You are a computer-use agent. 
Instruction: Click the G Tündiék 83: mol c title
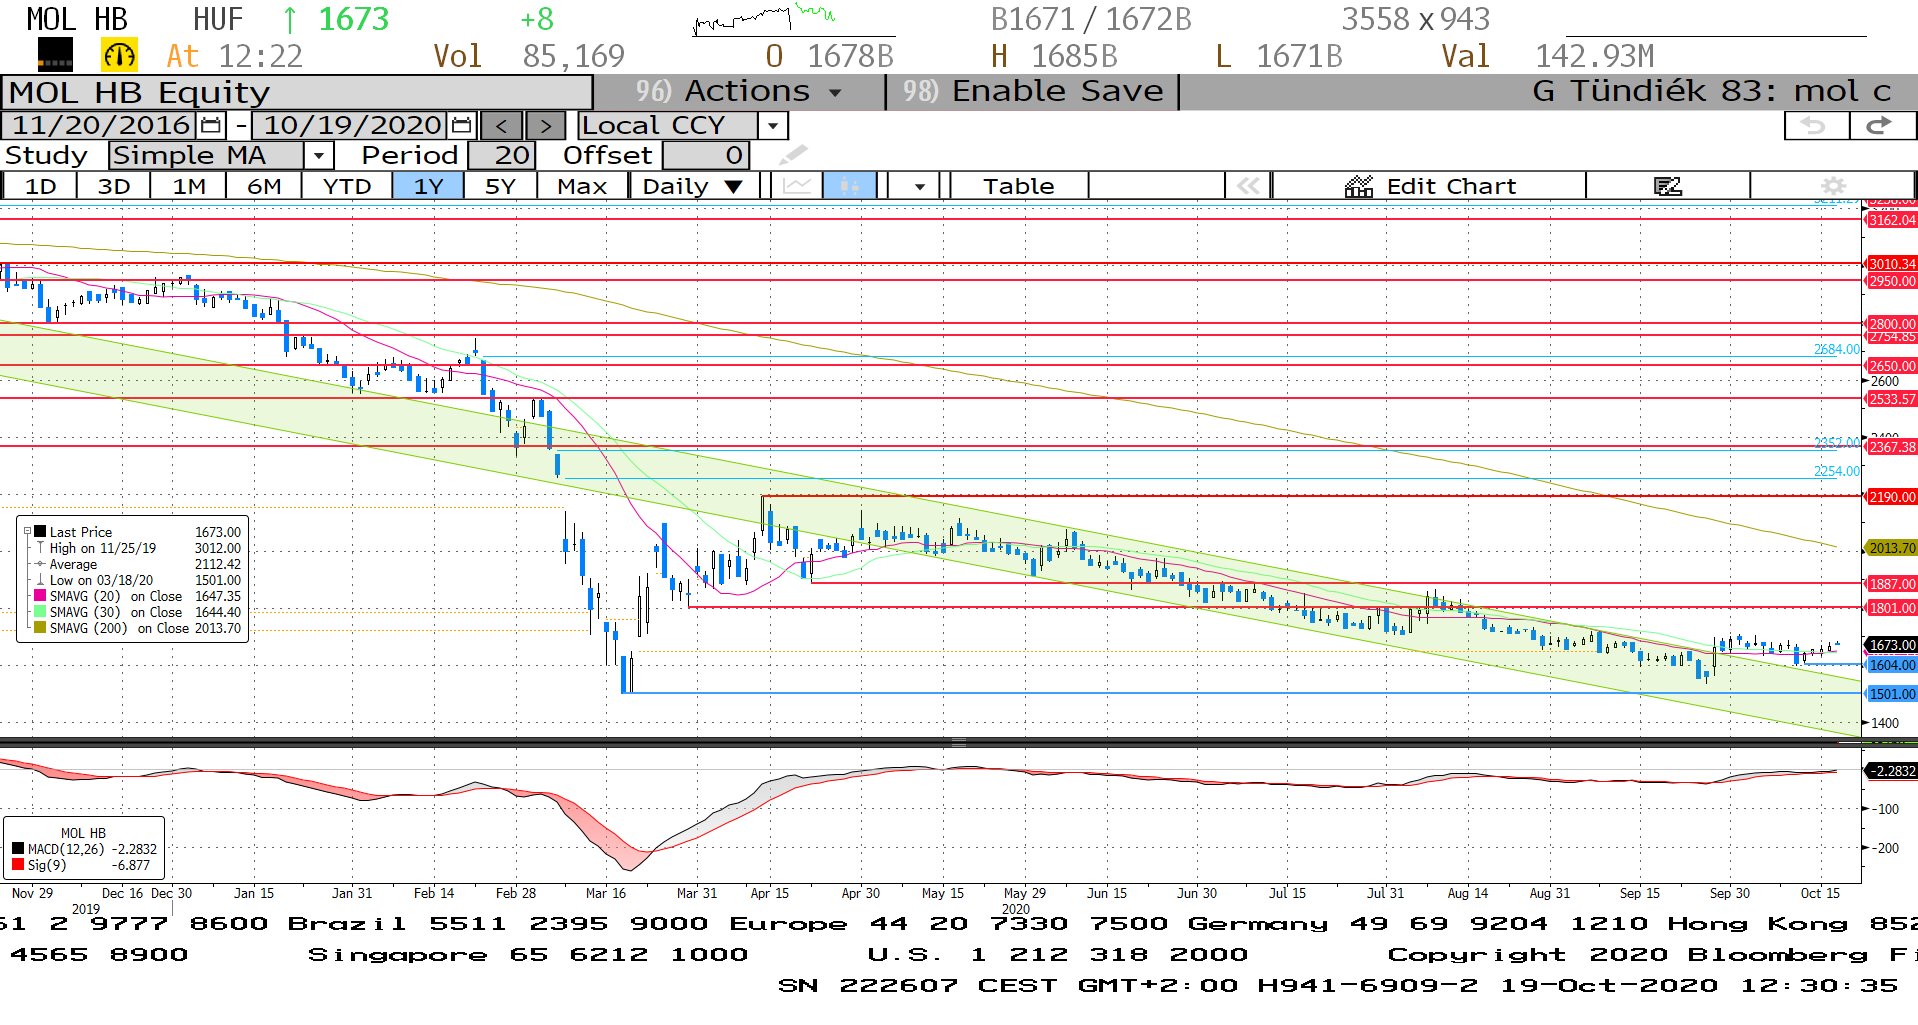click(x=1712, y=92)
